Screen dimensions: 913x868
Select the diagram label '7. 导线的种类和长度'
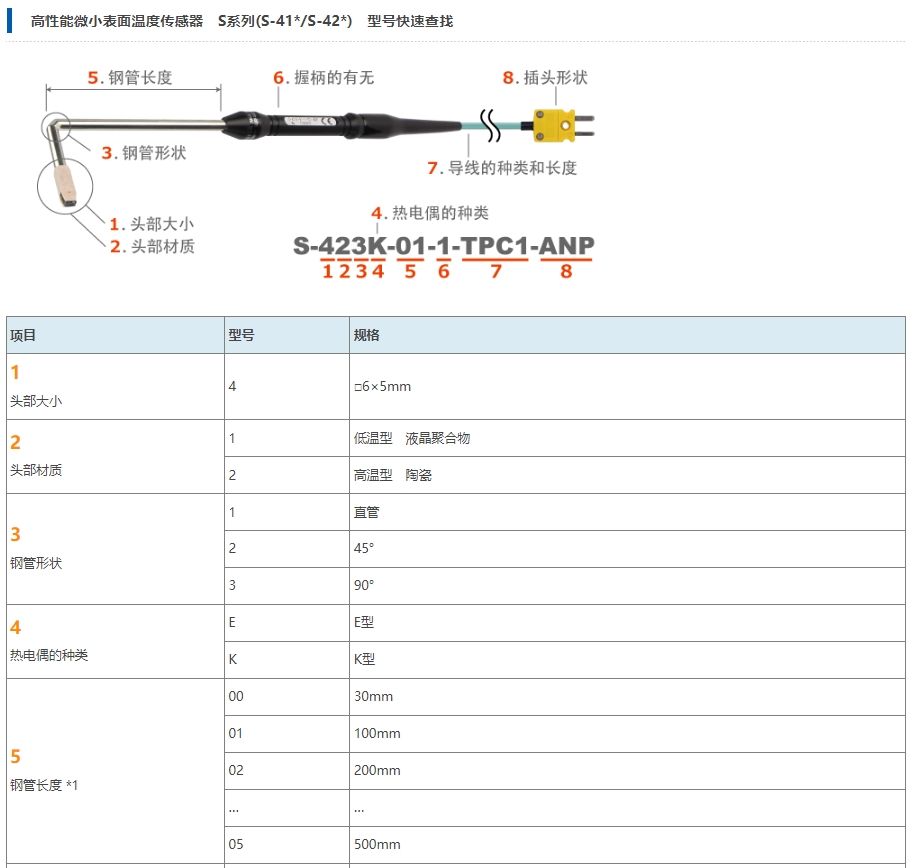(502, 168)
